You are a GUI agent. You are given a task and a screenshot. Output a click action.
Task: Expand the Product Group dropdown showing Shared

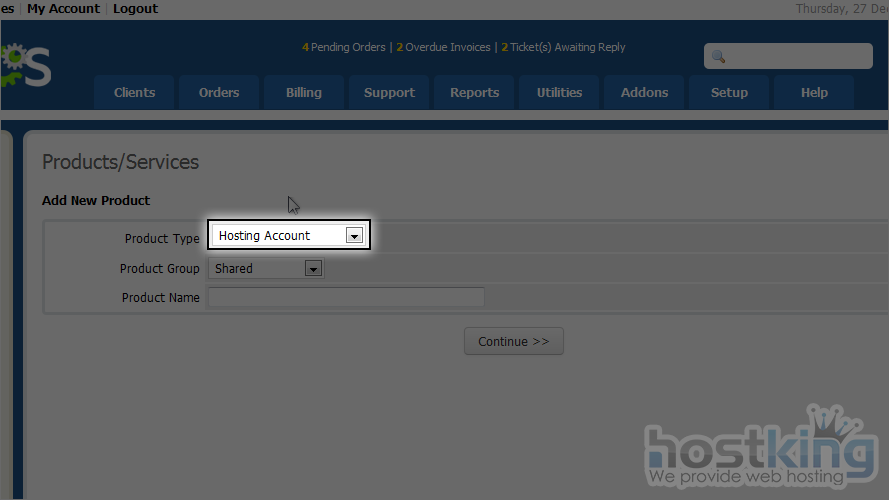266,269
